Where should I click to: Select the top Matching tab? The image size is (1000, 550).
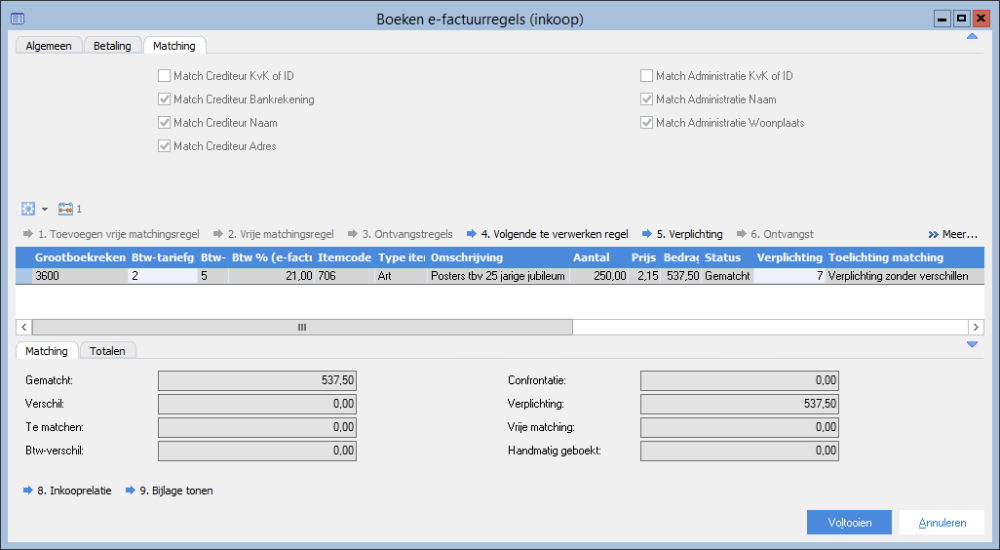click(x=174, y=46)
